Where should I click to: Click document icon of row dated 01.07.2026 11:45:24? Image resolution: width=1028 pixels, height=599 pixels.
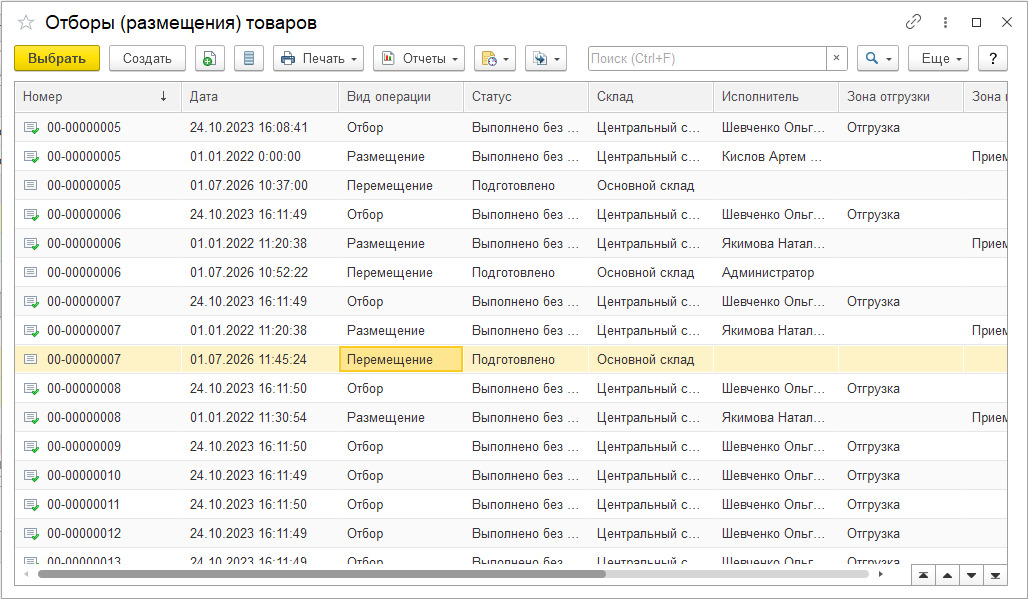click(x=30, y=359)
